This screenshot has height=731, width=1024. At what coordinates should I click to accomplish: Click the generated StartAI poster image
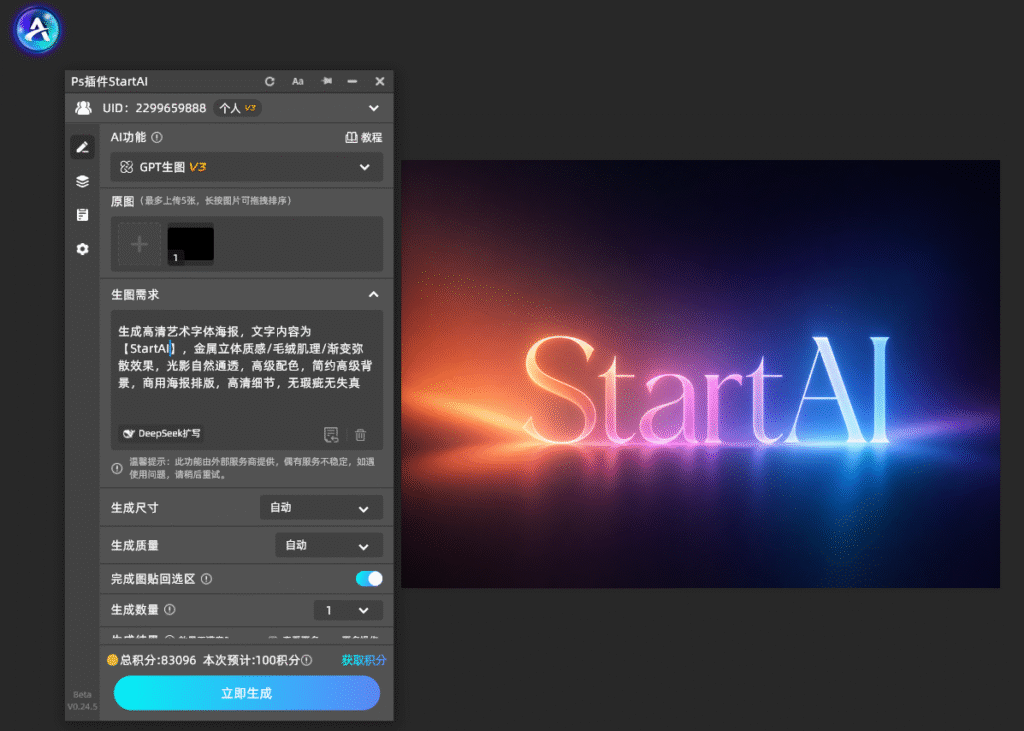click(700, 374)
